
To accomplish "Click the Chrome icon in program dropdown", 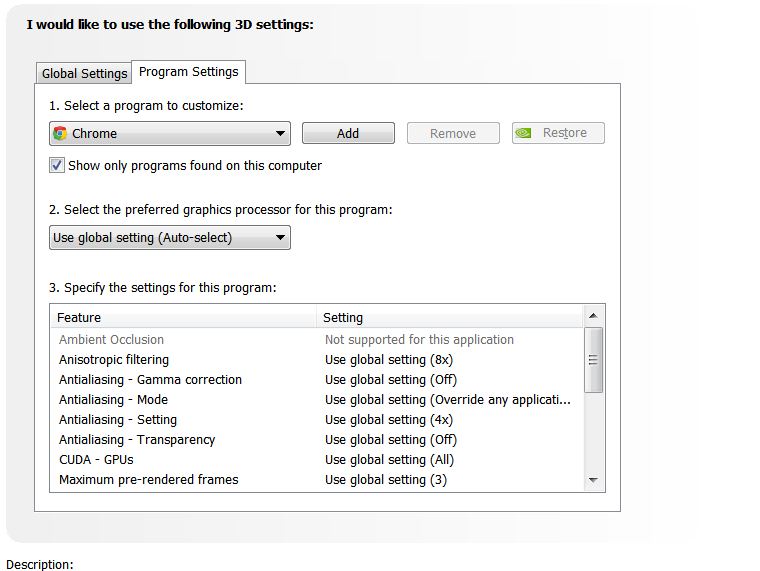I will (60, 133).
